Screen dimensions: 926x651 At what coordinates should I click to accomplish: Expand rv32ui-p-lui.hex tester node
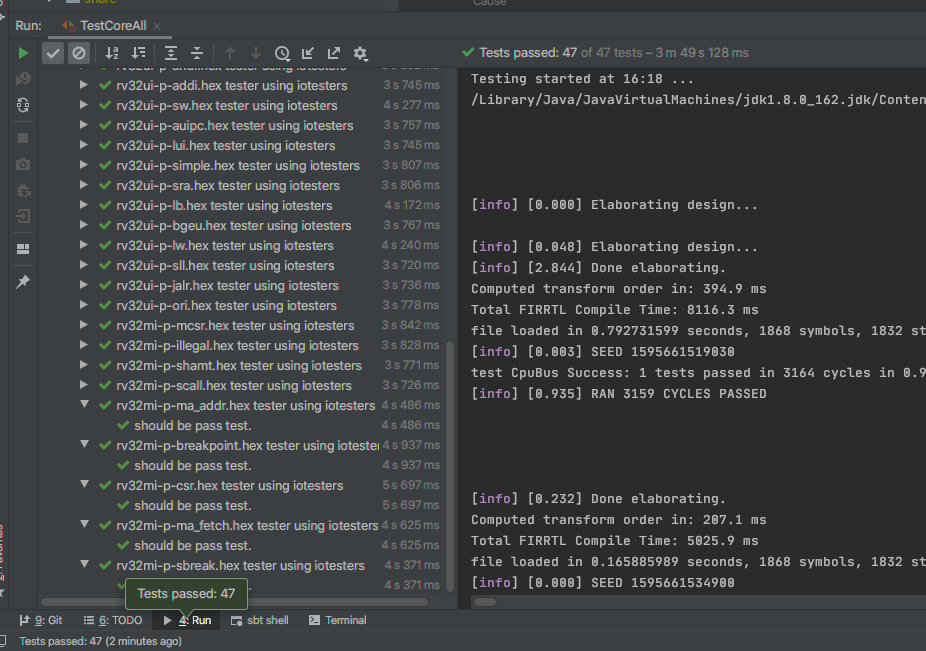point(84,145)
